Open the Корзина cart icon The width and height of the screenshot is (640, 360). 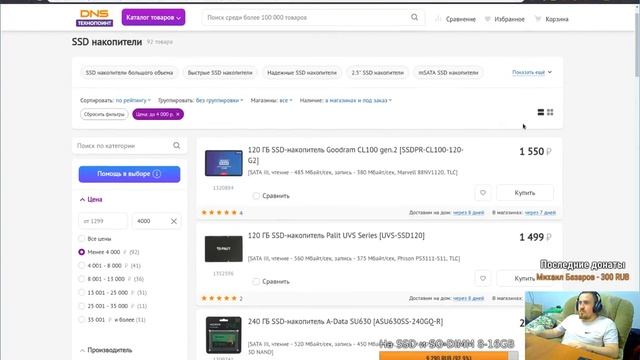[x=538, y=19]
